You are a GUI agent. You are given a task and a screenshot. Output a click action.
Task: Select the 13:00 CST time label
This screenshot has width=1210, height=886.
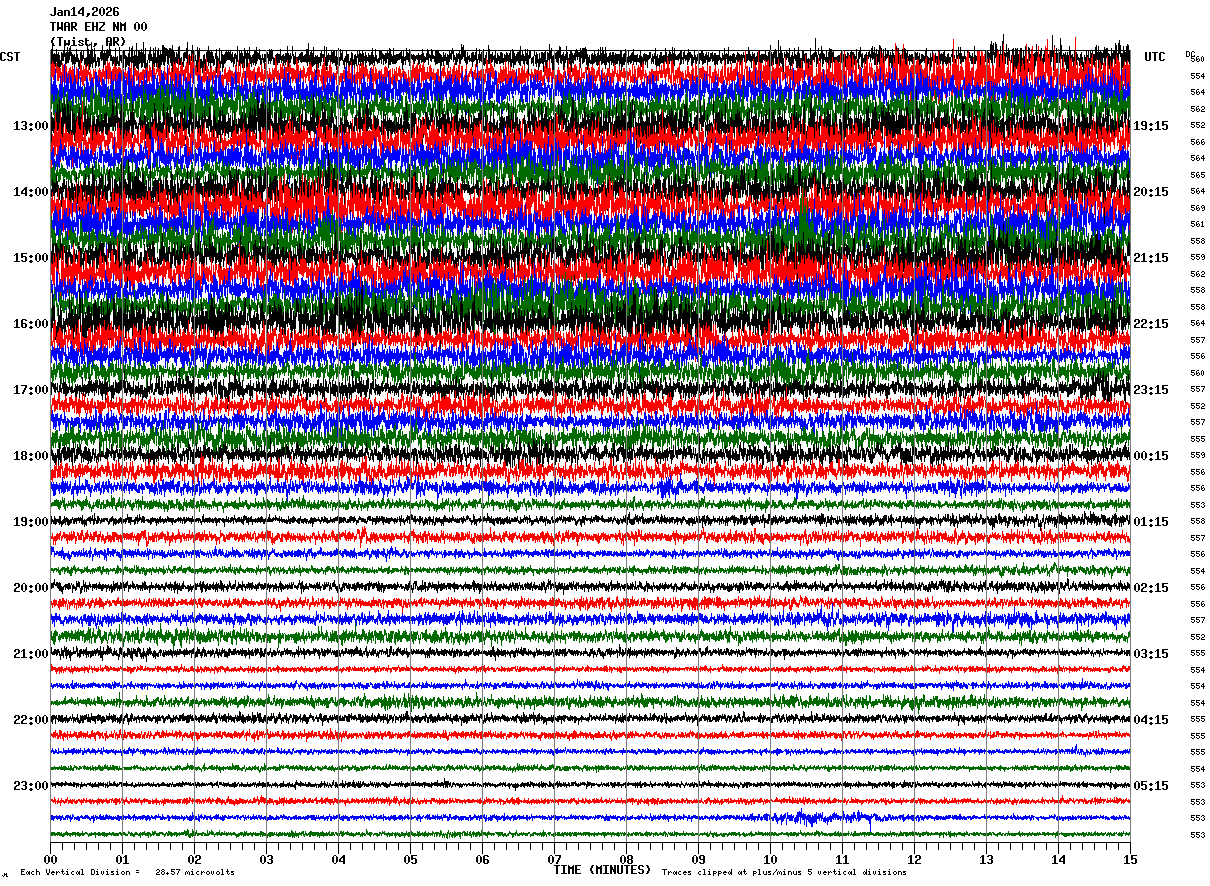click(31, 126)
